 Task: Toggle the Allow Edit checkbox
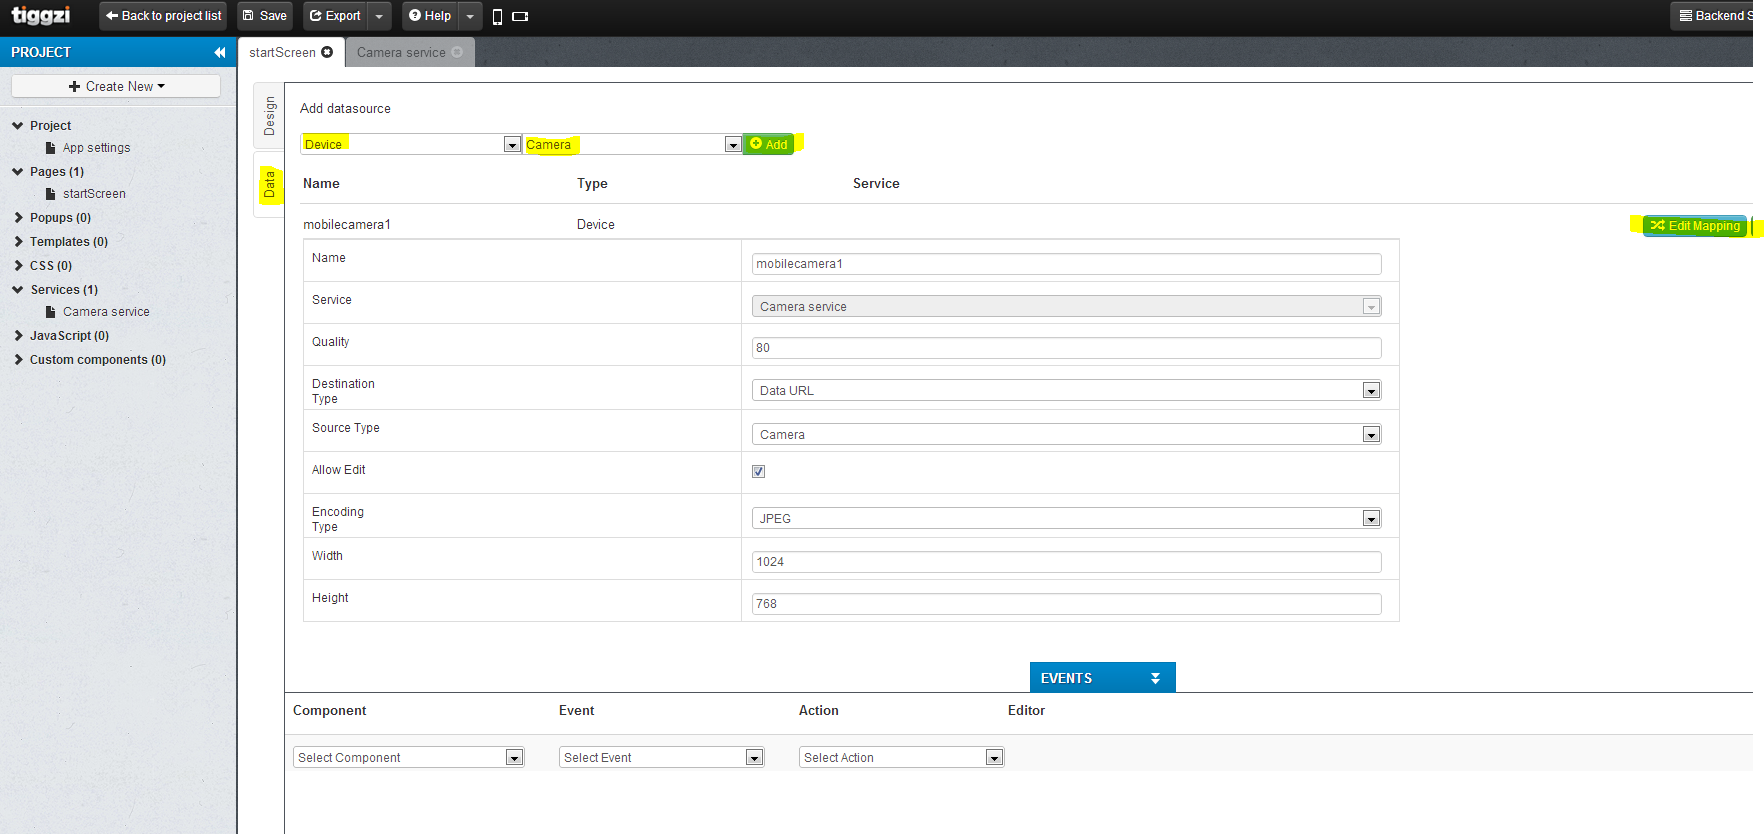pos(758,471)
